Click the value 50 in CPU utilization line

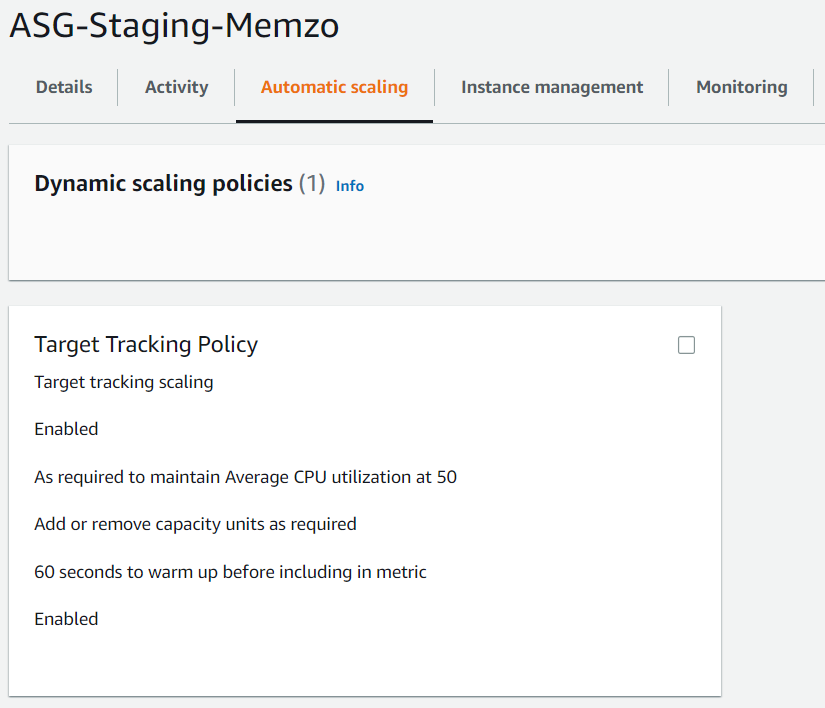click(447, 477)
